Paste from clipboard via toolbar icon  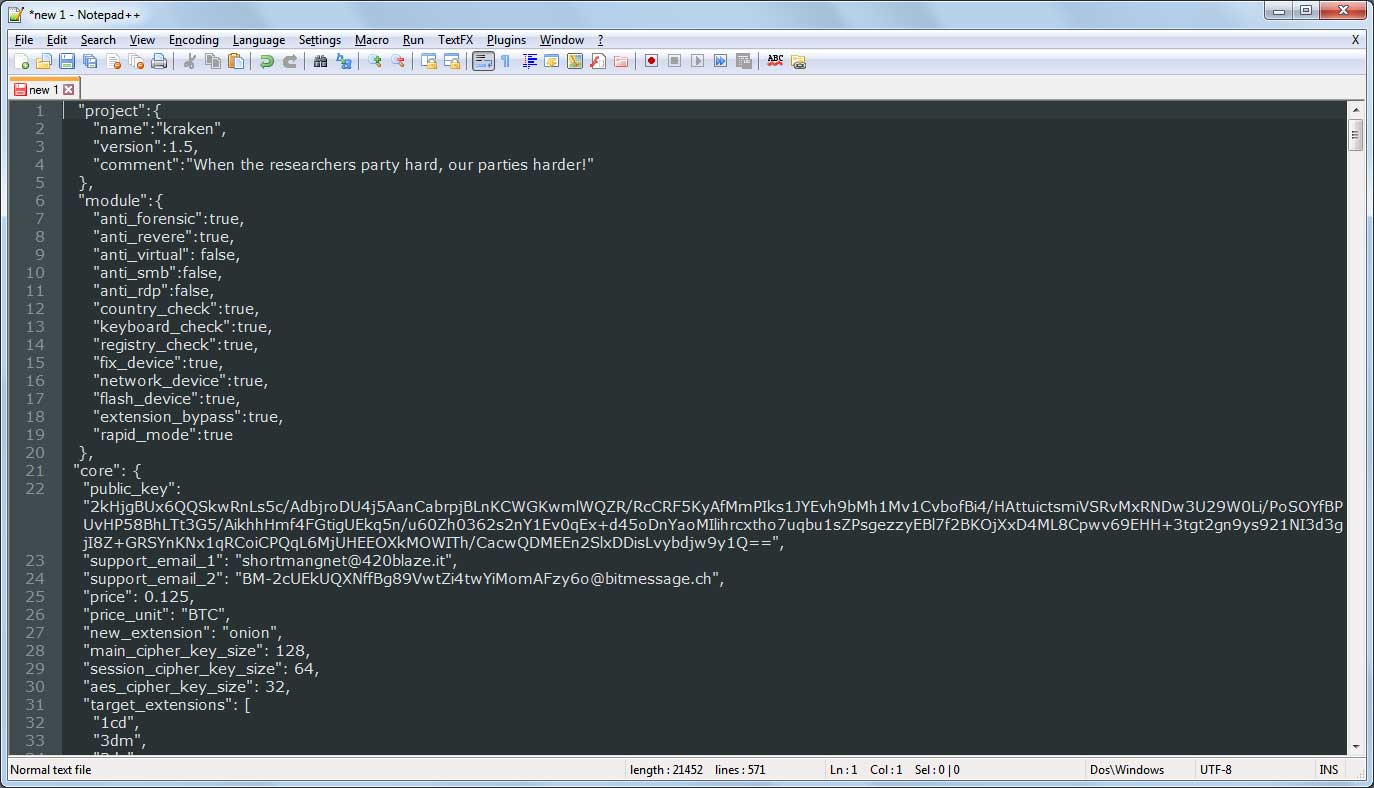point(235,61)
